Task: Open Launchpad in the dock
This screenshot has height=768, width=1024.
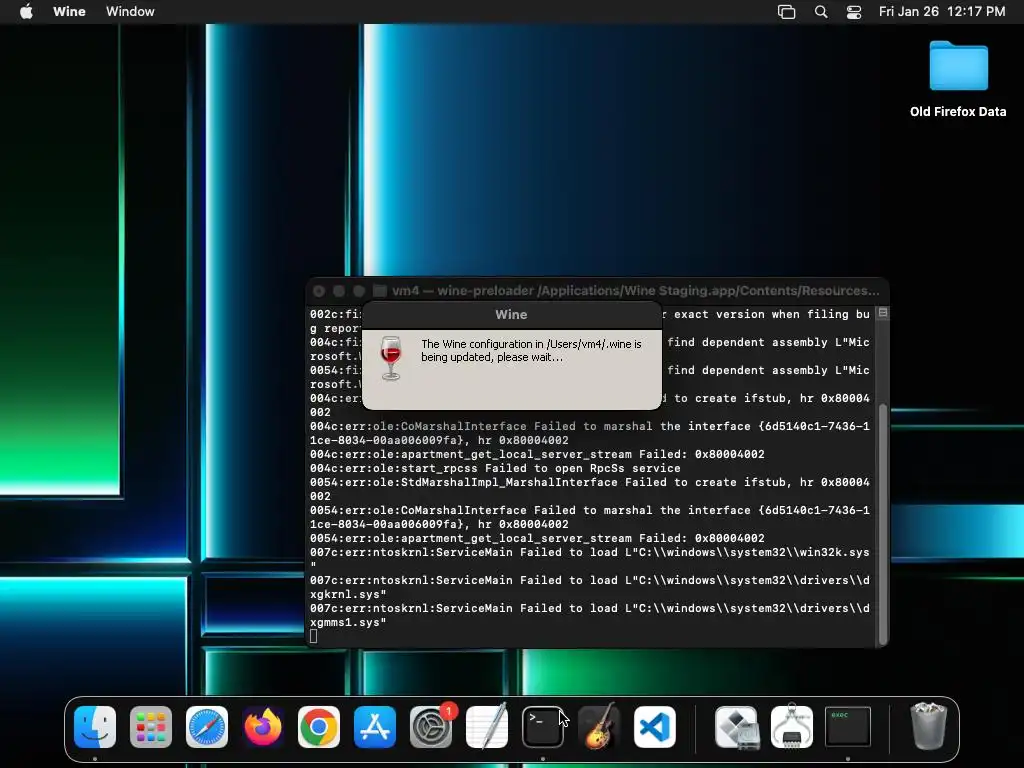Action: (x=151, y=727)
